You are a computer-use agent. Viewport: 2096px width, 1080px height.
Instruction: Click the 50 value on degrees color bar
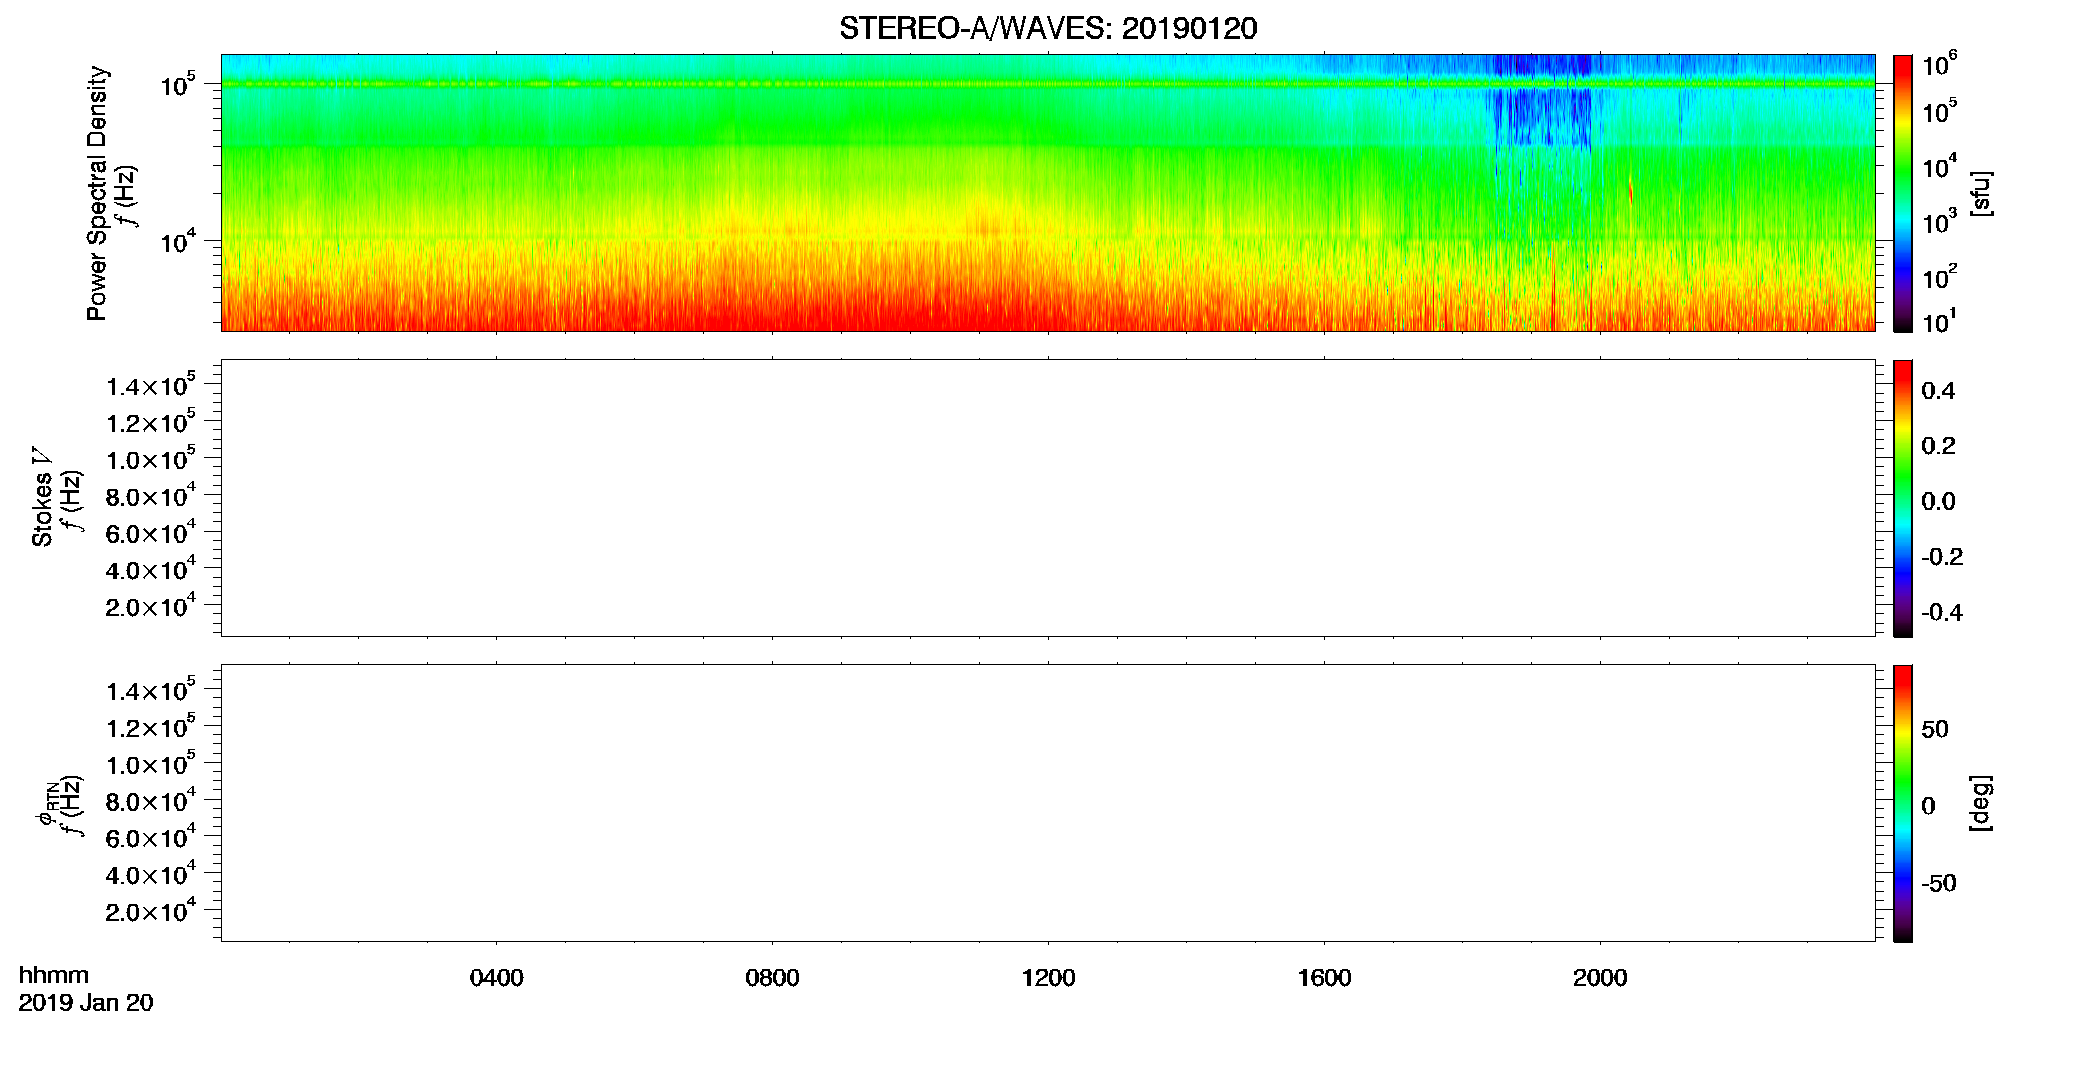(x=1935, y=729)
